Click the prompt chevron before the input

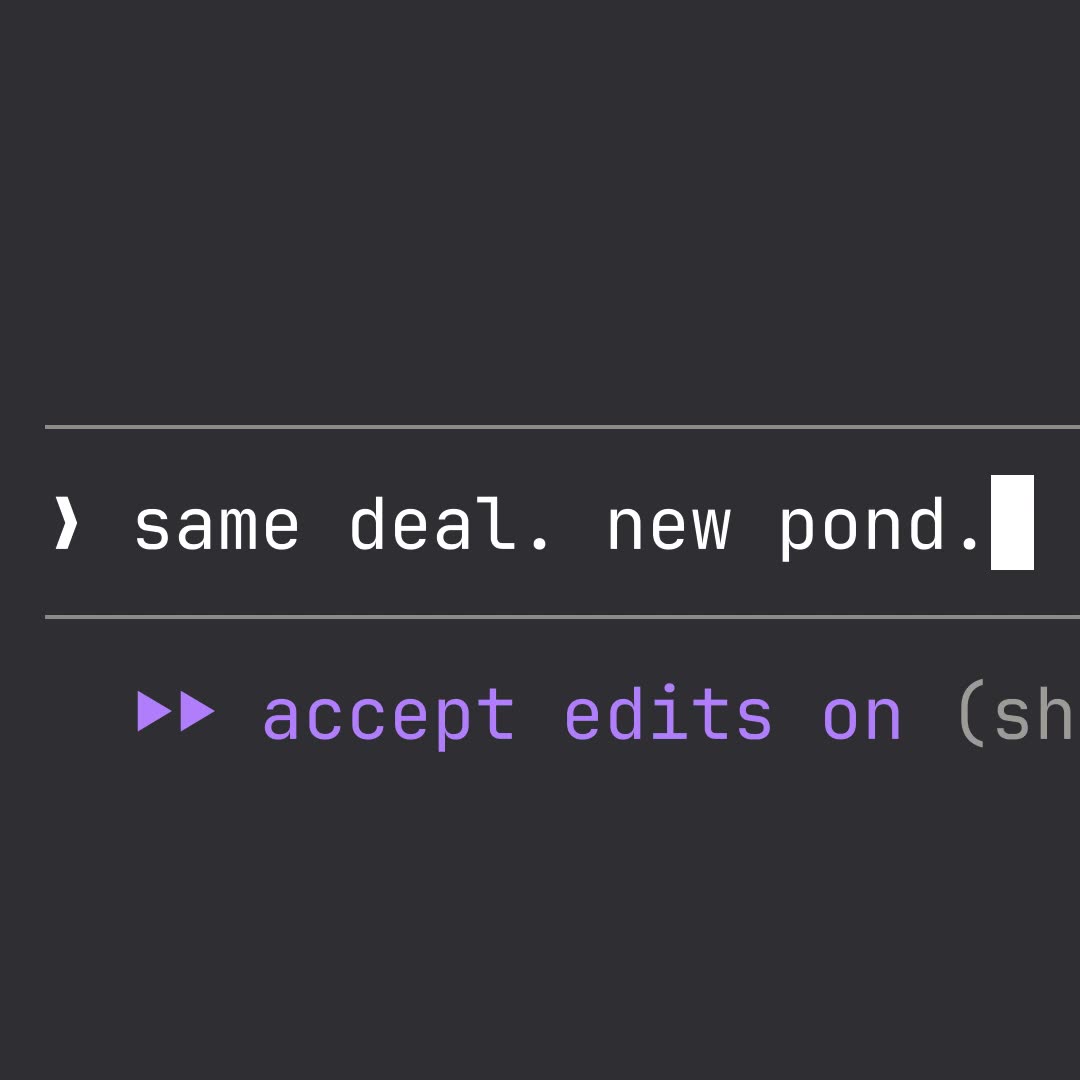(66, 523)
